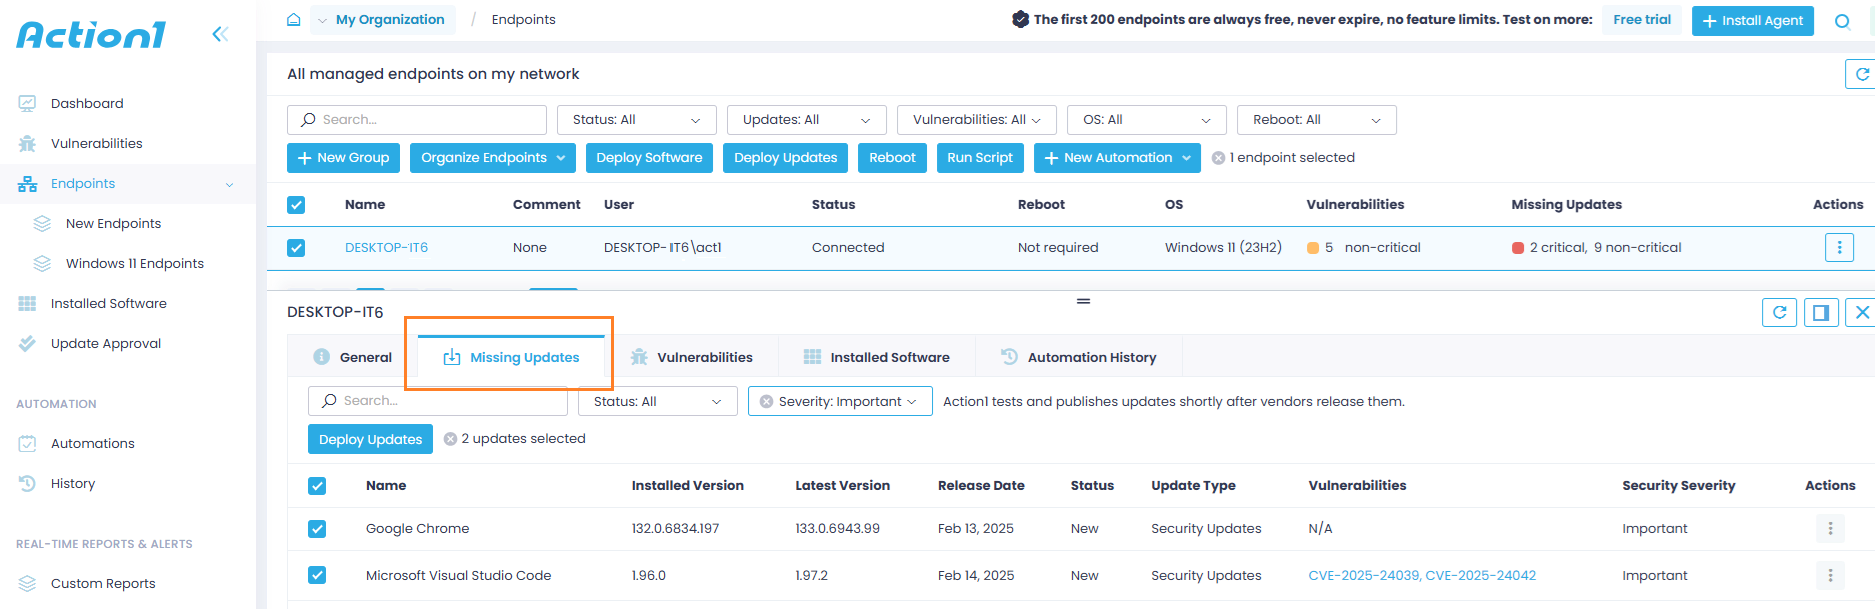1875x609 pixels.
Task: Open Vulnerabilities from the sidebar
Action: (x=96, y=144)
